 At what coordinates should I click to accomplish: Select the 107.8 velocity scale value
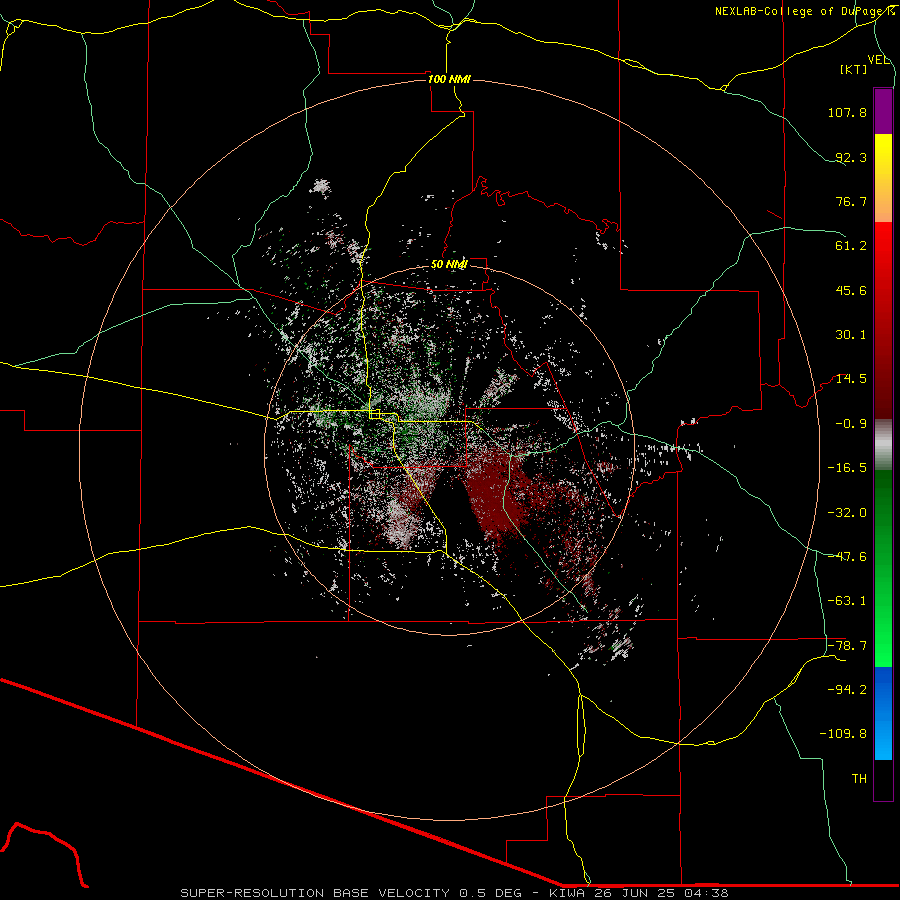tap(847, 112)
